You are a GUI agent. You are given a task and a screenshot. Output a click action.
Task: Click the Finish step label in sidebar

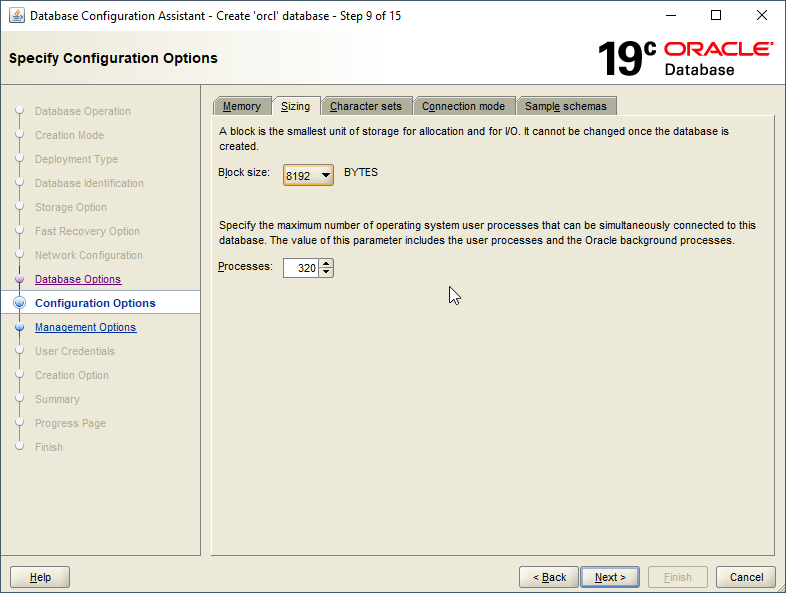click(49, 447)
